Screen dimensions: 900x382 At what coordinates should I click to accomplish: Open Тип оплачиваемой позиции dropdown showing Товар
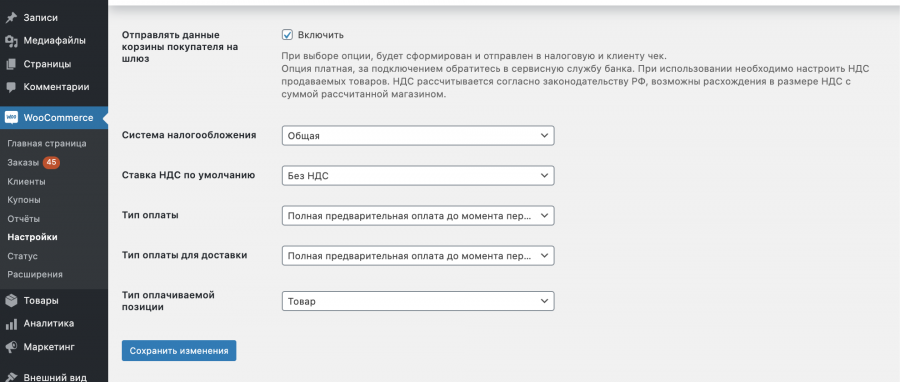click(418, 301)
